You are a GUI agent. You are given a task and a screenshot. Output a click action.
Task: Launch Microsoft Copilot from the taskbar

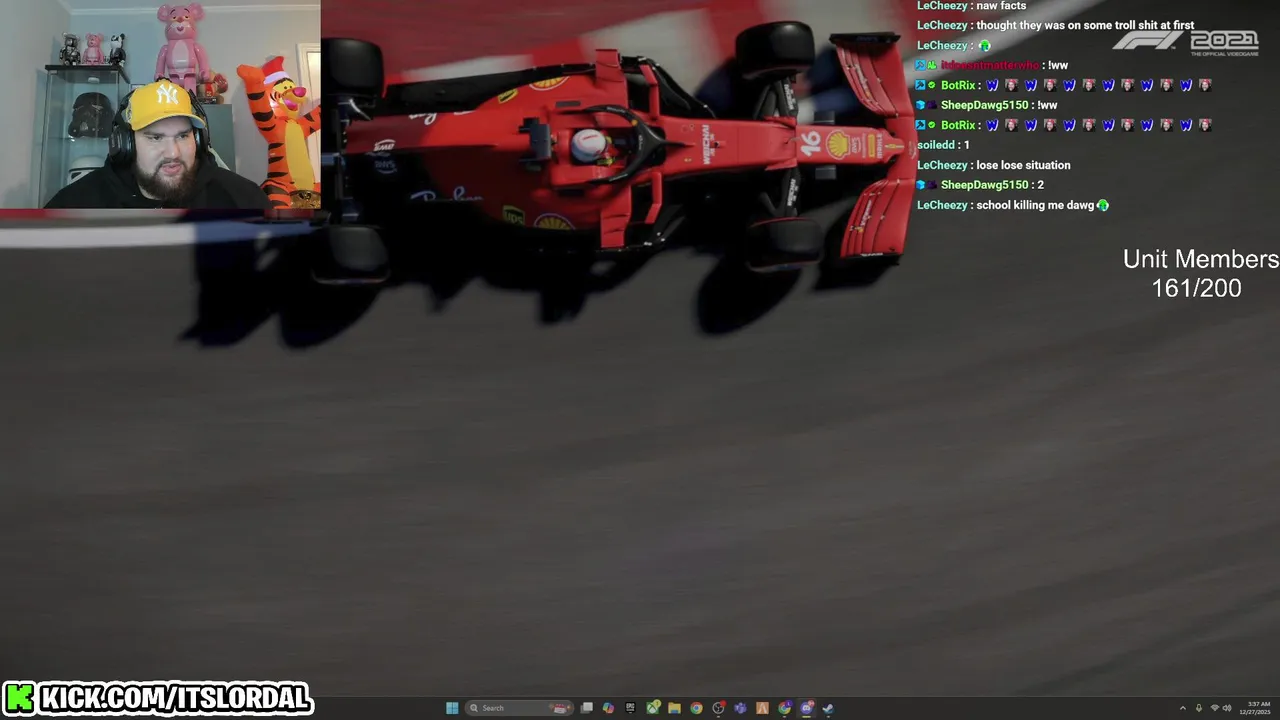[x=608, y=708]
